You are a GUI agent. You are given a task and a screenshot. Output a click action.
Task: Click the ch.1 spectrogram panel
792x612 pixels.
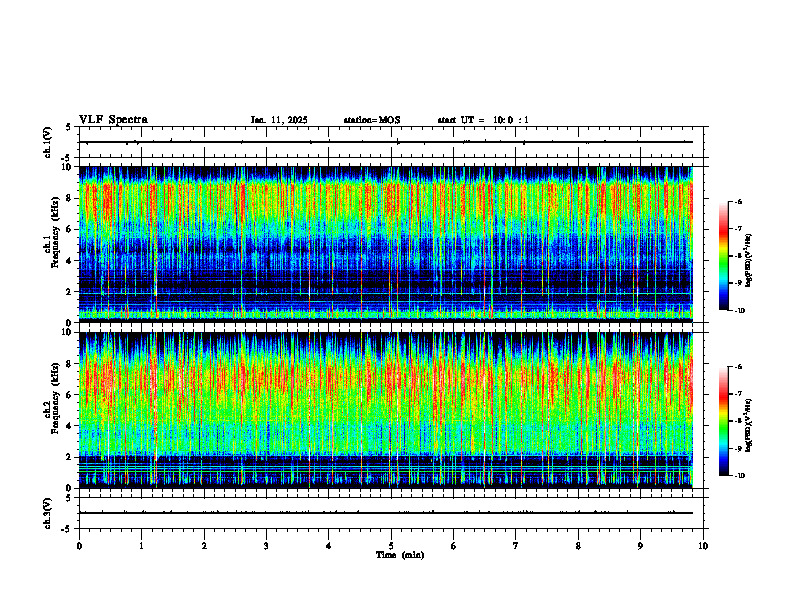click(386, 244)
